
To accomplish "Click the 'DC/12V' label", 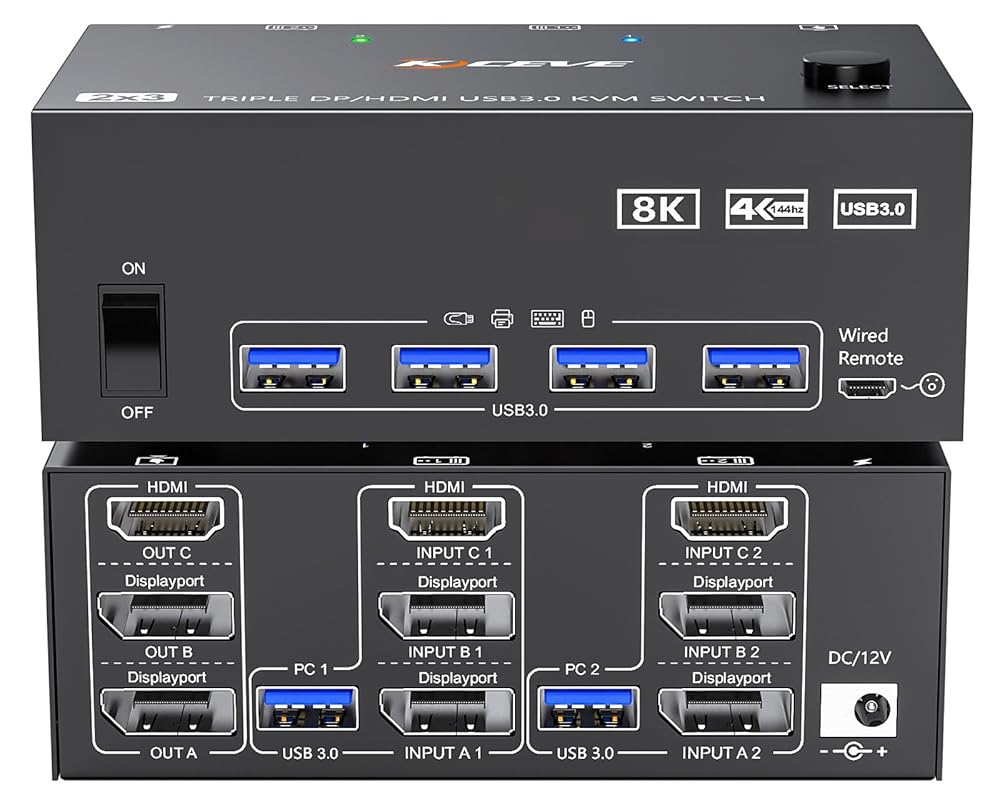I will point(859,658).
